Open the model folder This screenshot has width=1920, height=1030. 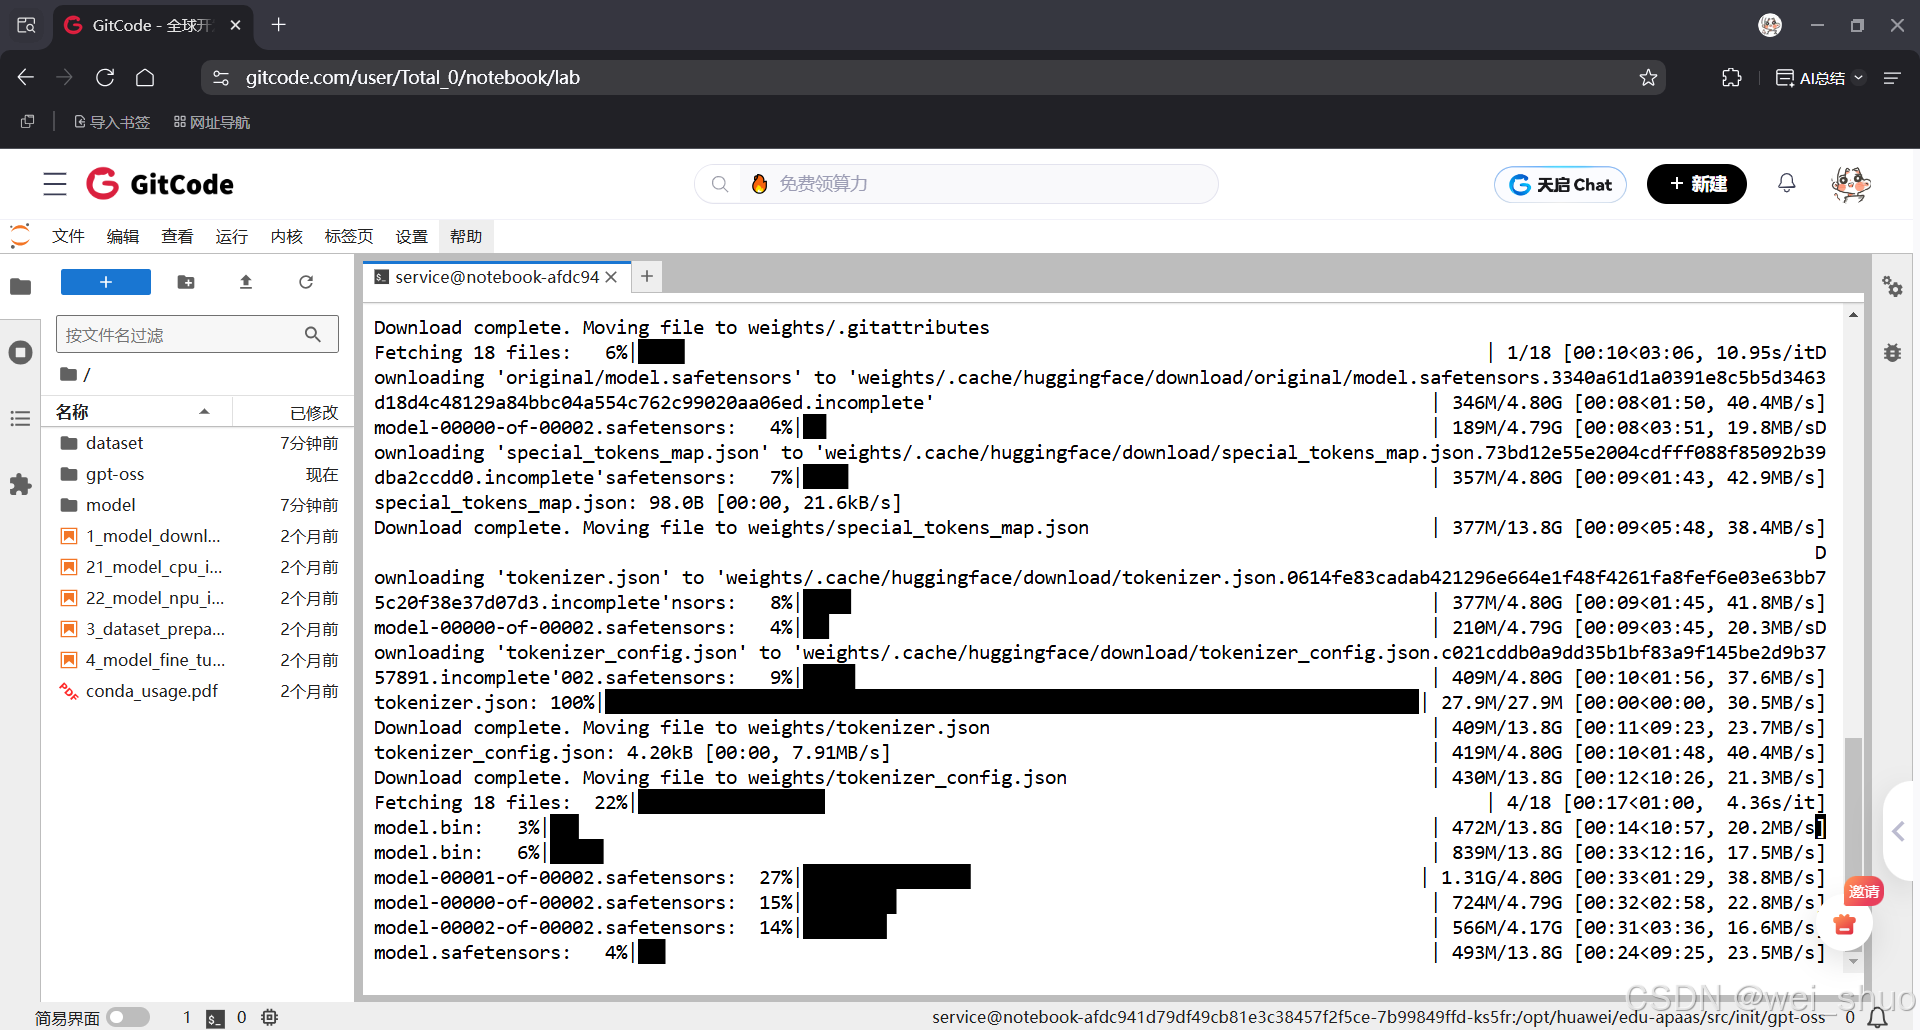(x=197, y=505)
